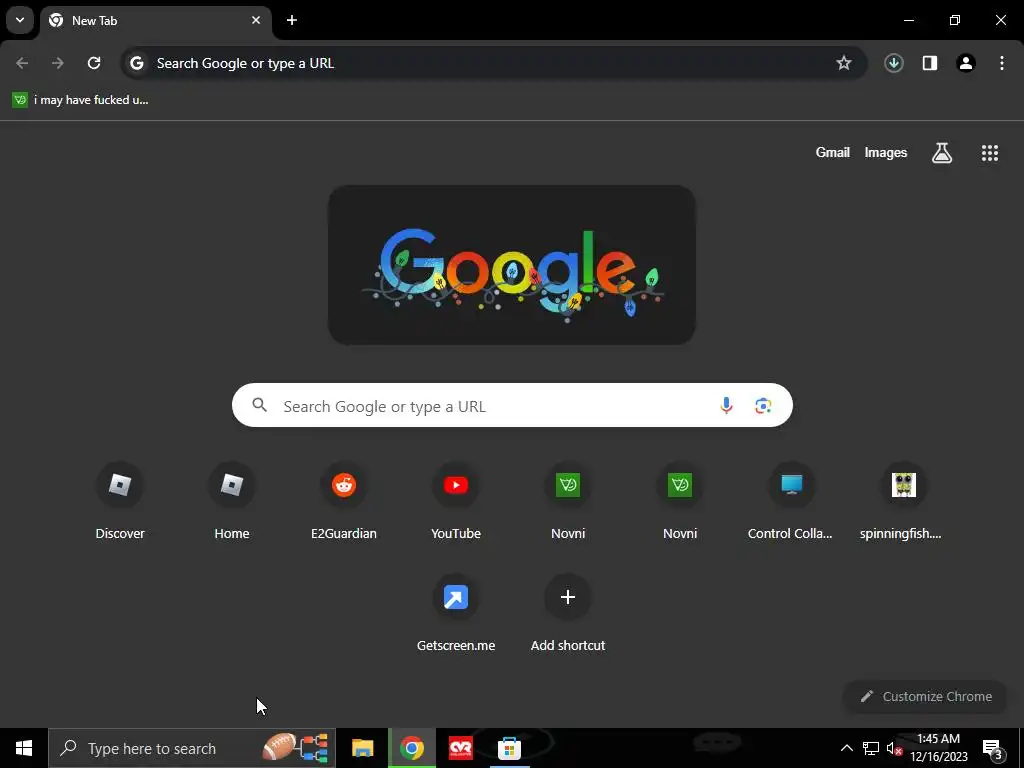Click Customize Chrome button
The height and width of the screenshot is (768, 1024).
tap(926, 696)
